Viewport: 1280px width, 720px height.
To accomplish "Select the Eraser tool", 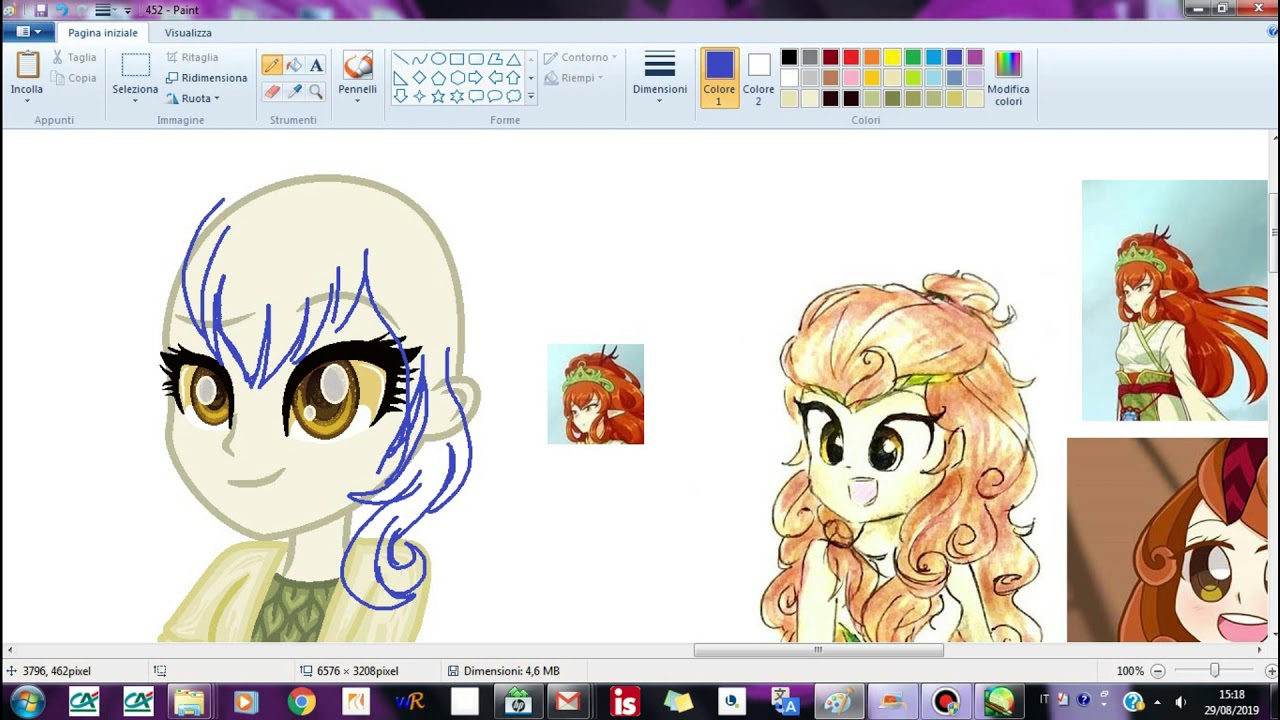I will click(x=272, y=91).
